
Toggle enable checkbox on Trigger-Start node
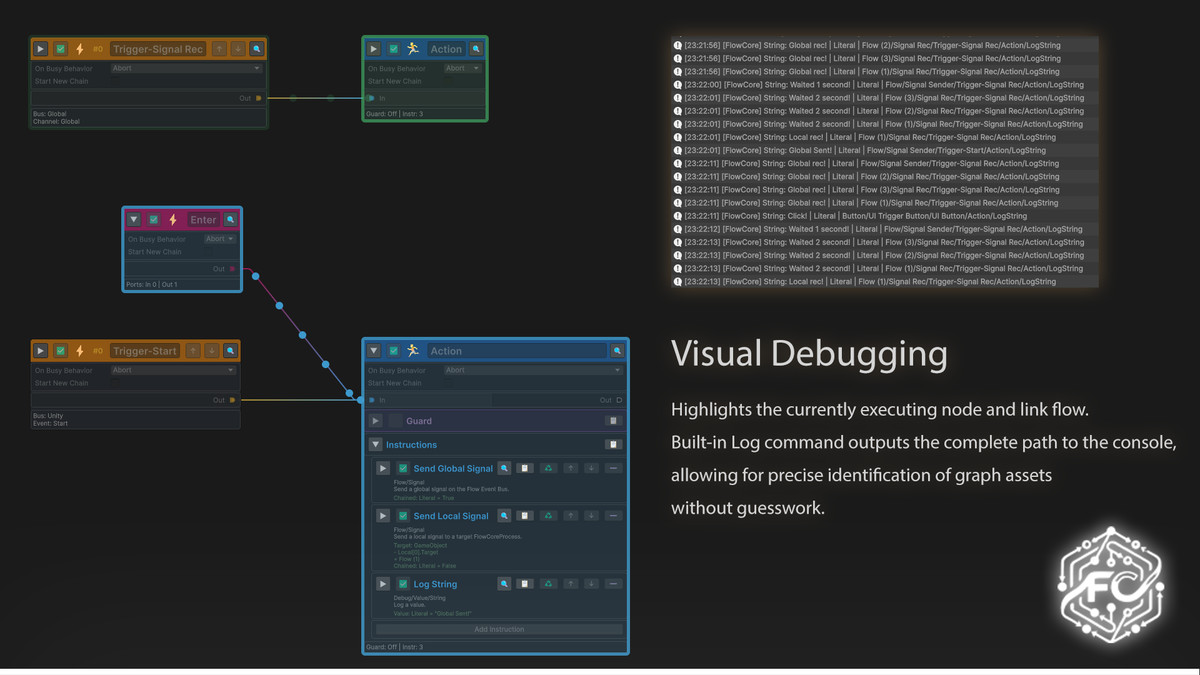click(x=60, y=351)
